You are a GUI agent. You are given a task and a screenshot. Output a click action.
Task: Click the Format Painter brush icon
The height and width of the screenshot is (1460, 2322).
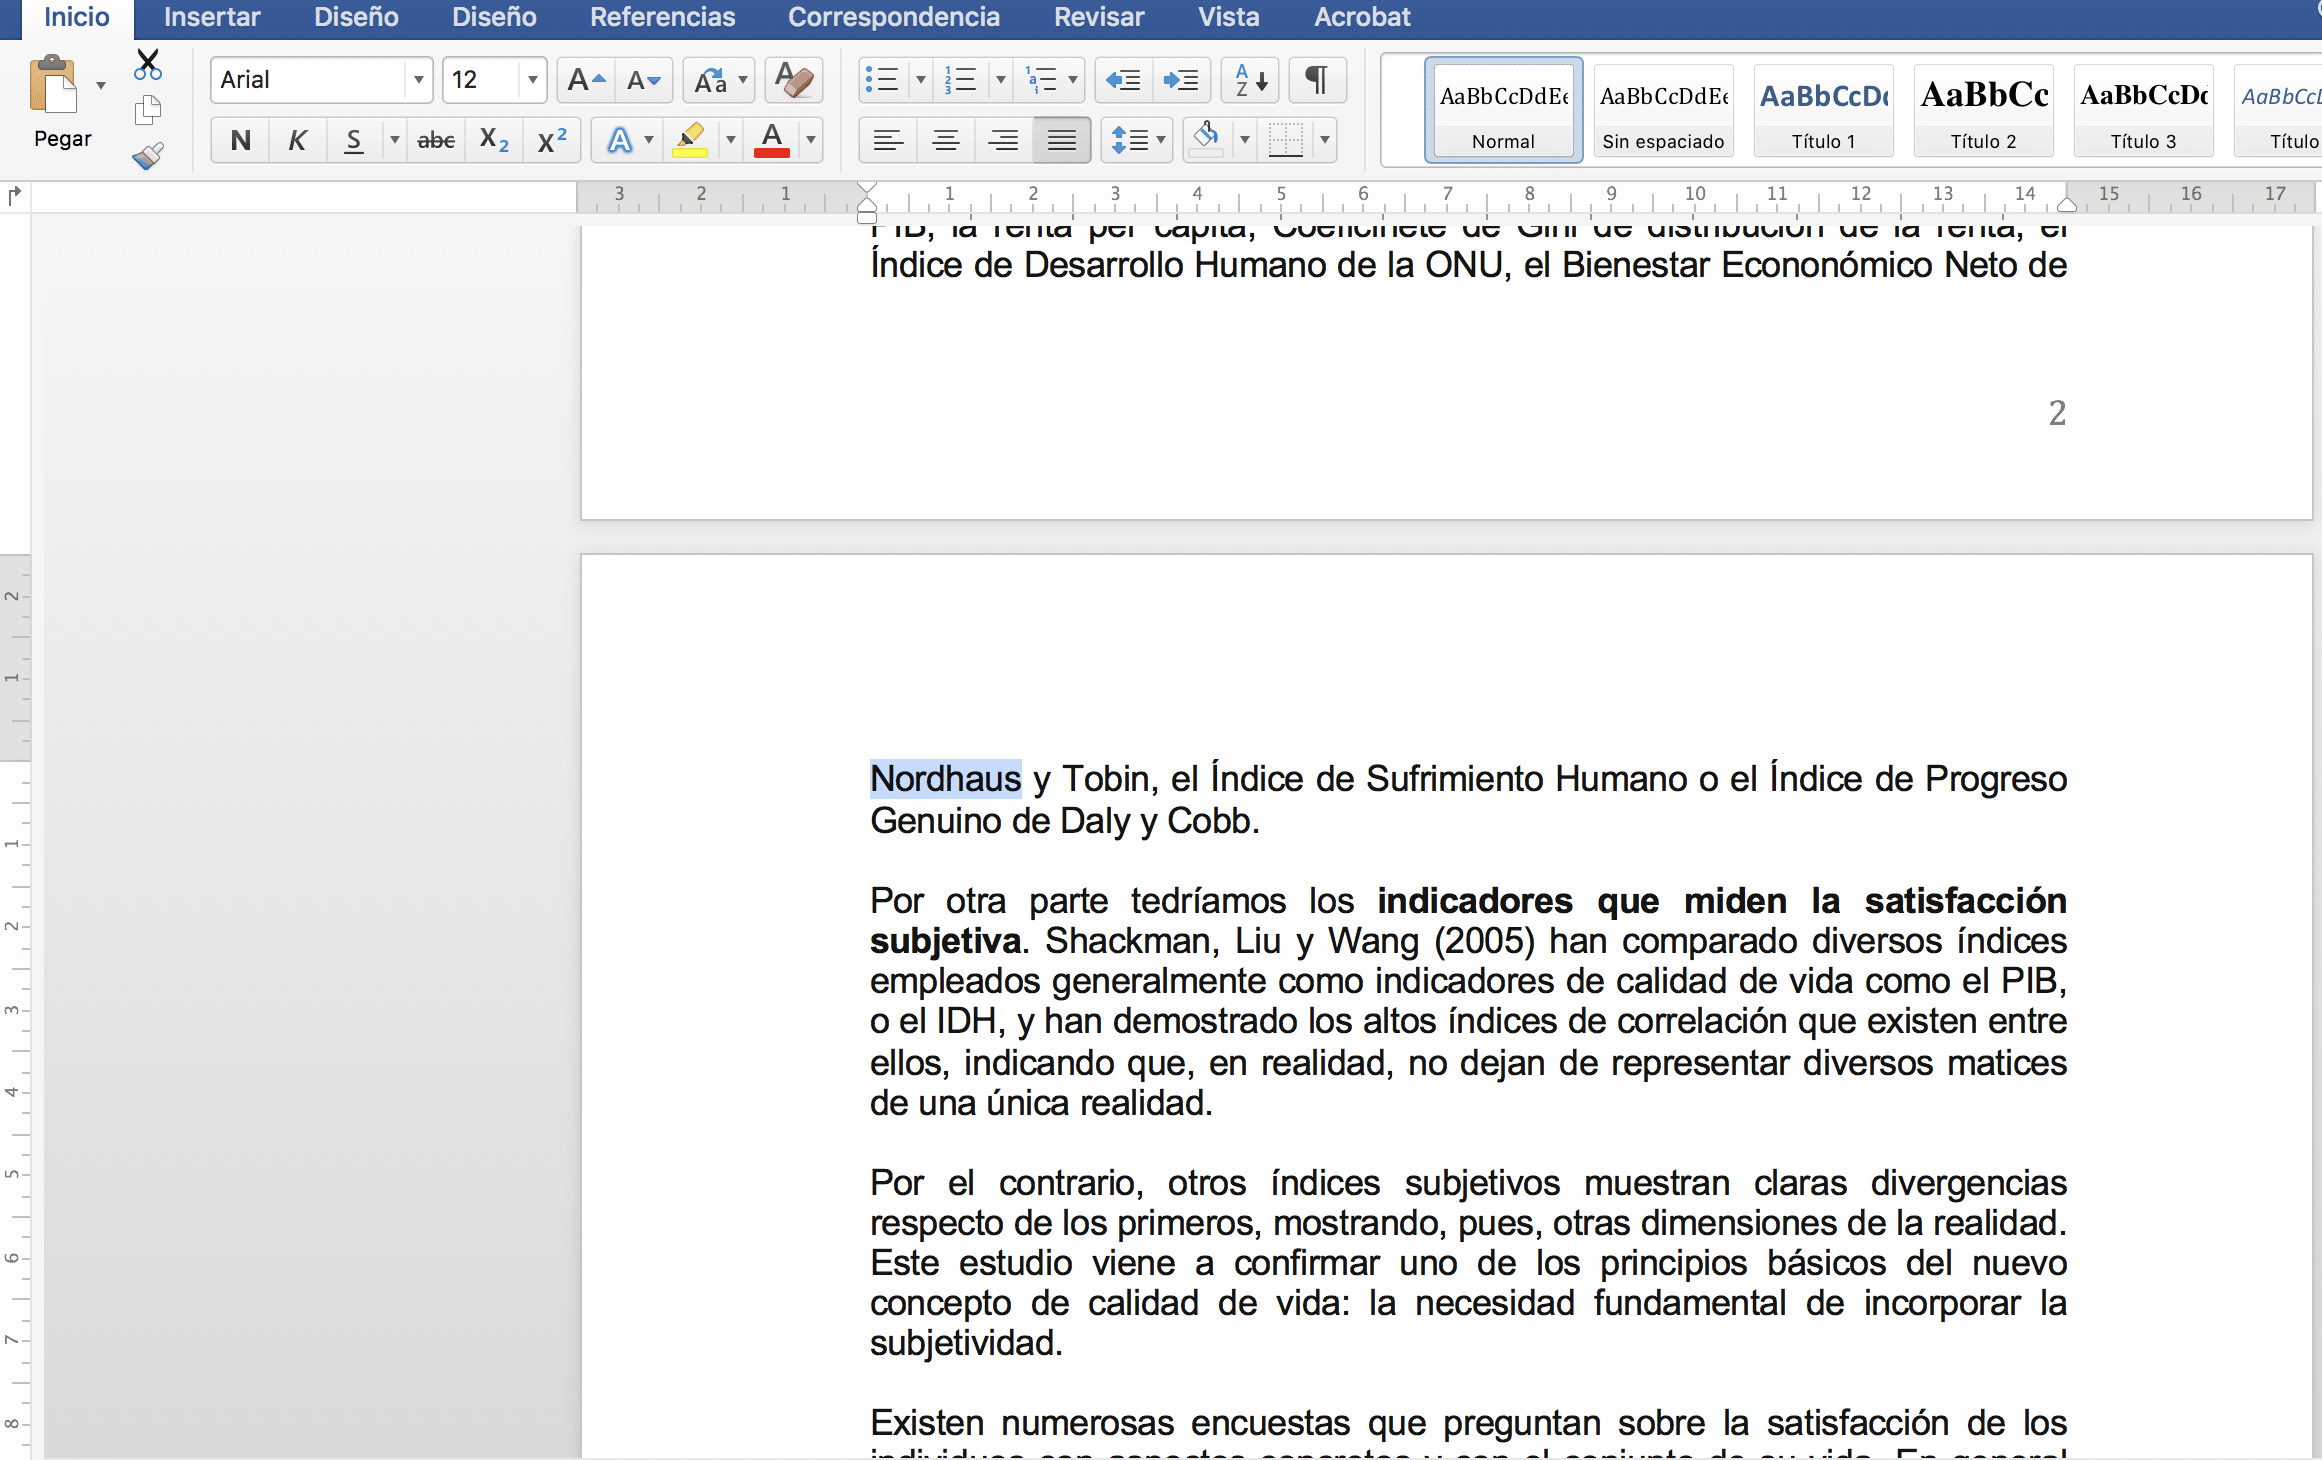148,156
